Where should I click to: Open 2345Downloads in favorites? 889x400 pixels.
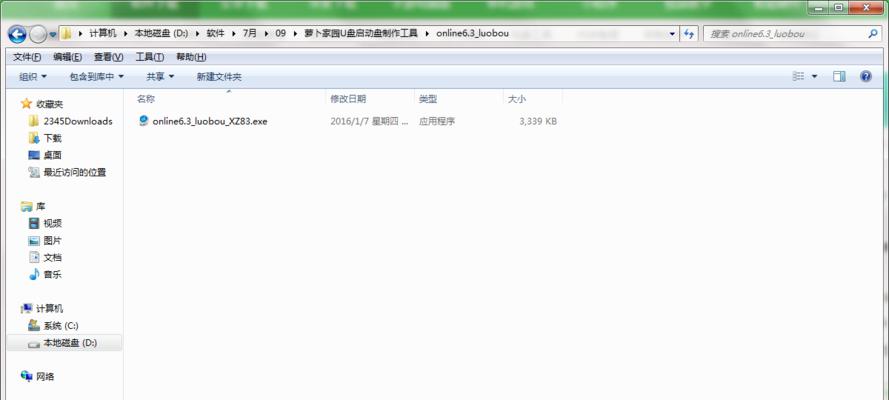78,121
